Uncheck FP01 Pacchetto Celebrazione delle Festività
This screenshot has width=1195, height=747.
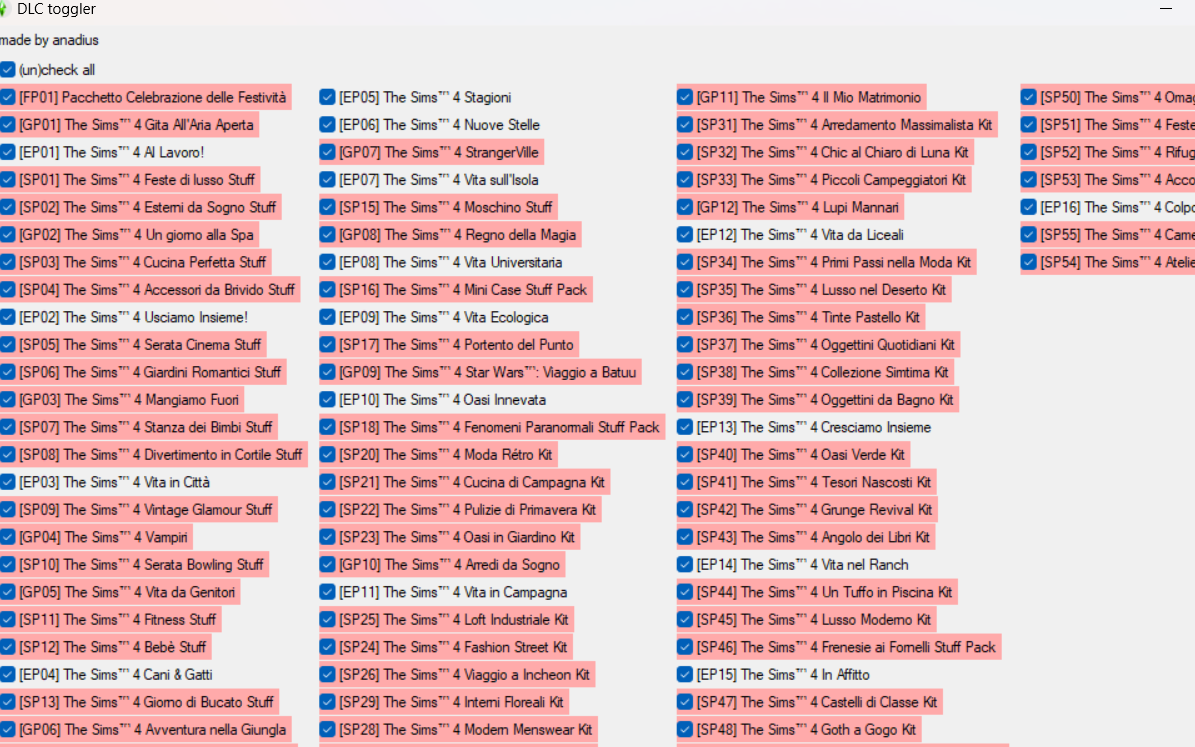coord(8,97)
